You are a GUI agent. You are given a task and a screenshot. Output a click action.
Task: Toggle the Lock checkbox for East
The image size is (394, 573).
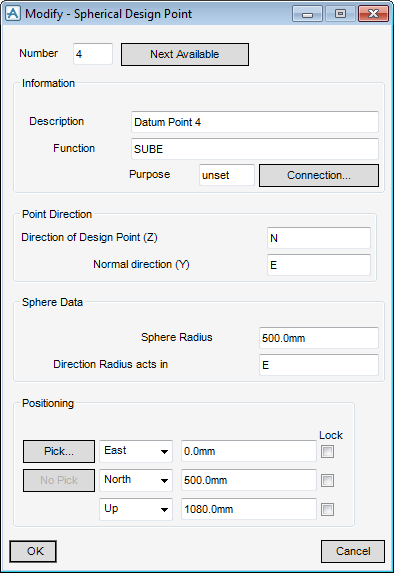[327, 452]
